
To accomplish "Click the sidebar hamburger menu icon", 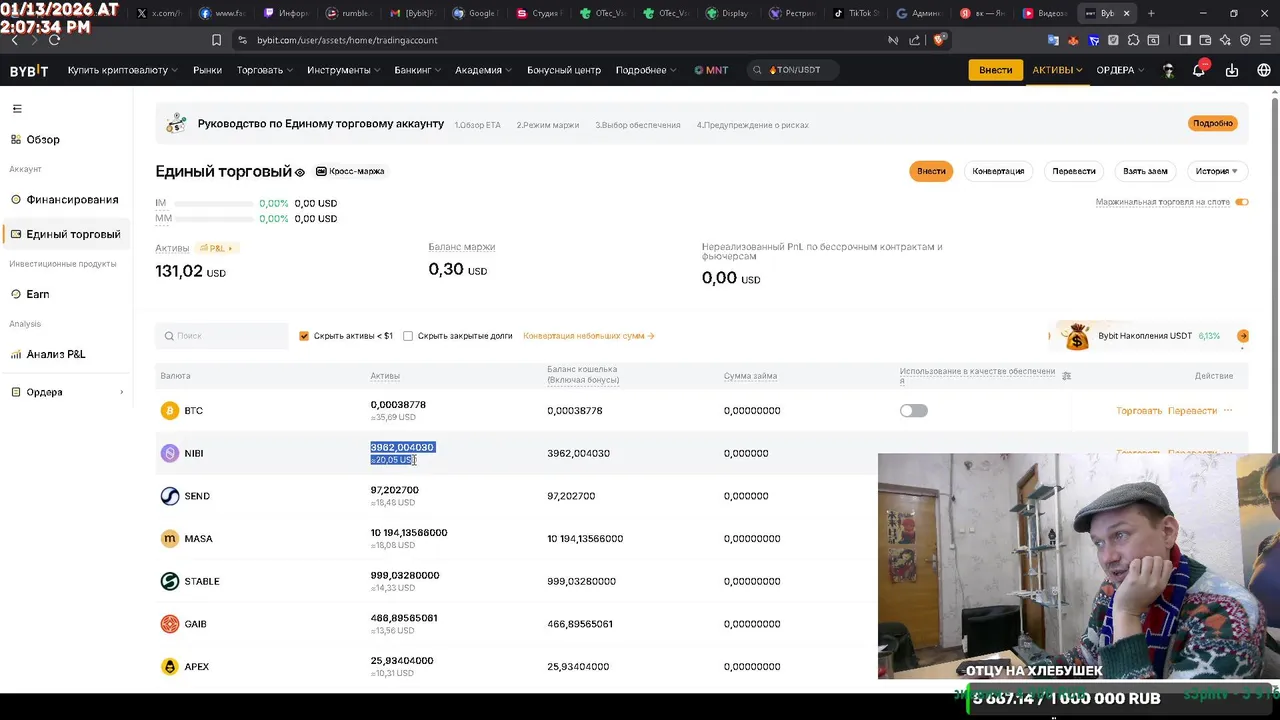I will tap(17, 108).
